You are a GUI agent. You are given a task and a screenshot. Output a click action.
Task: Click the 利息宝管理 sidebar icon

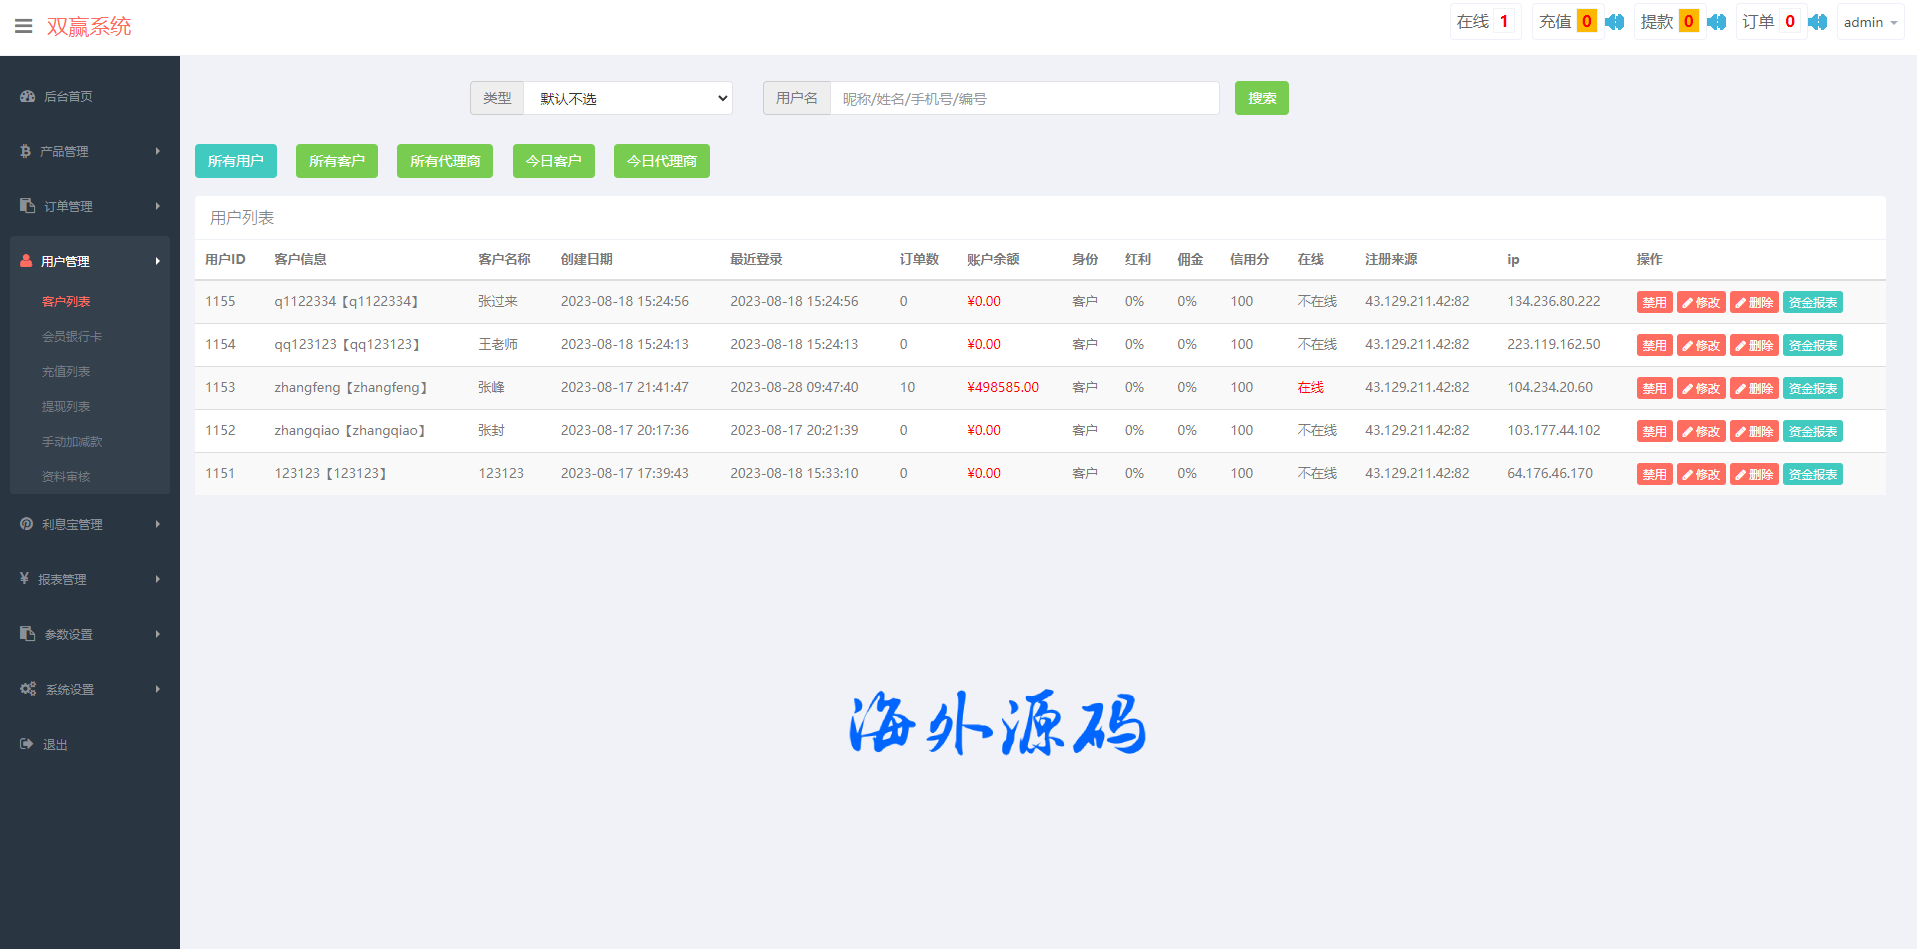pos(27,524)
